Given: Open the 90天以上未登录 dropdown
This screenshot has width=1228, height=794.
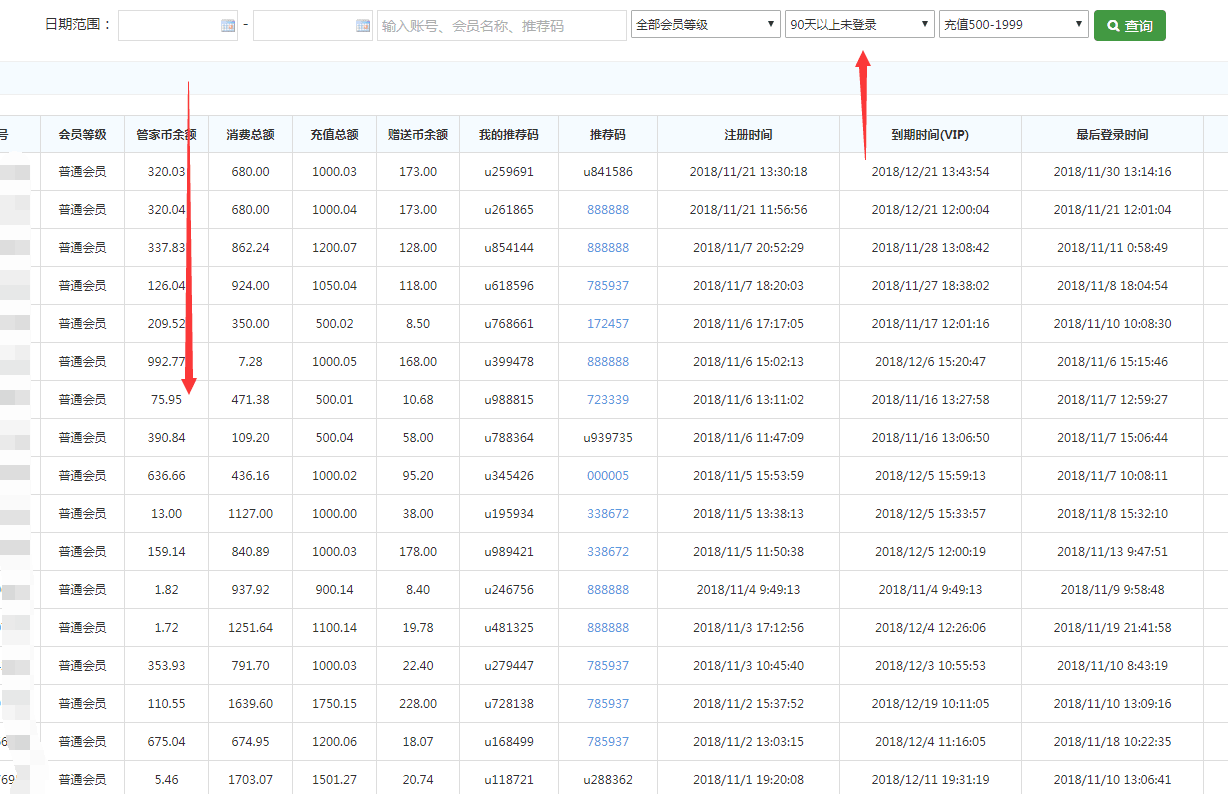Looking at the screenshot, I should (860, 25).
